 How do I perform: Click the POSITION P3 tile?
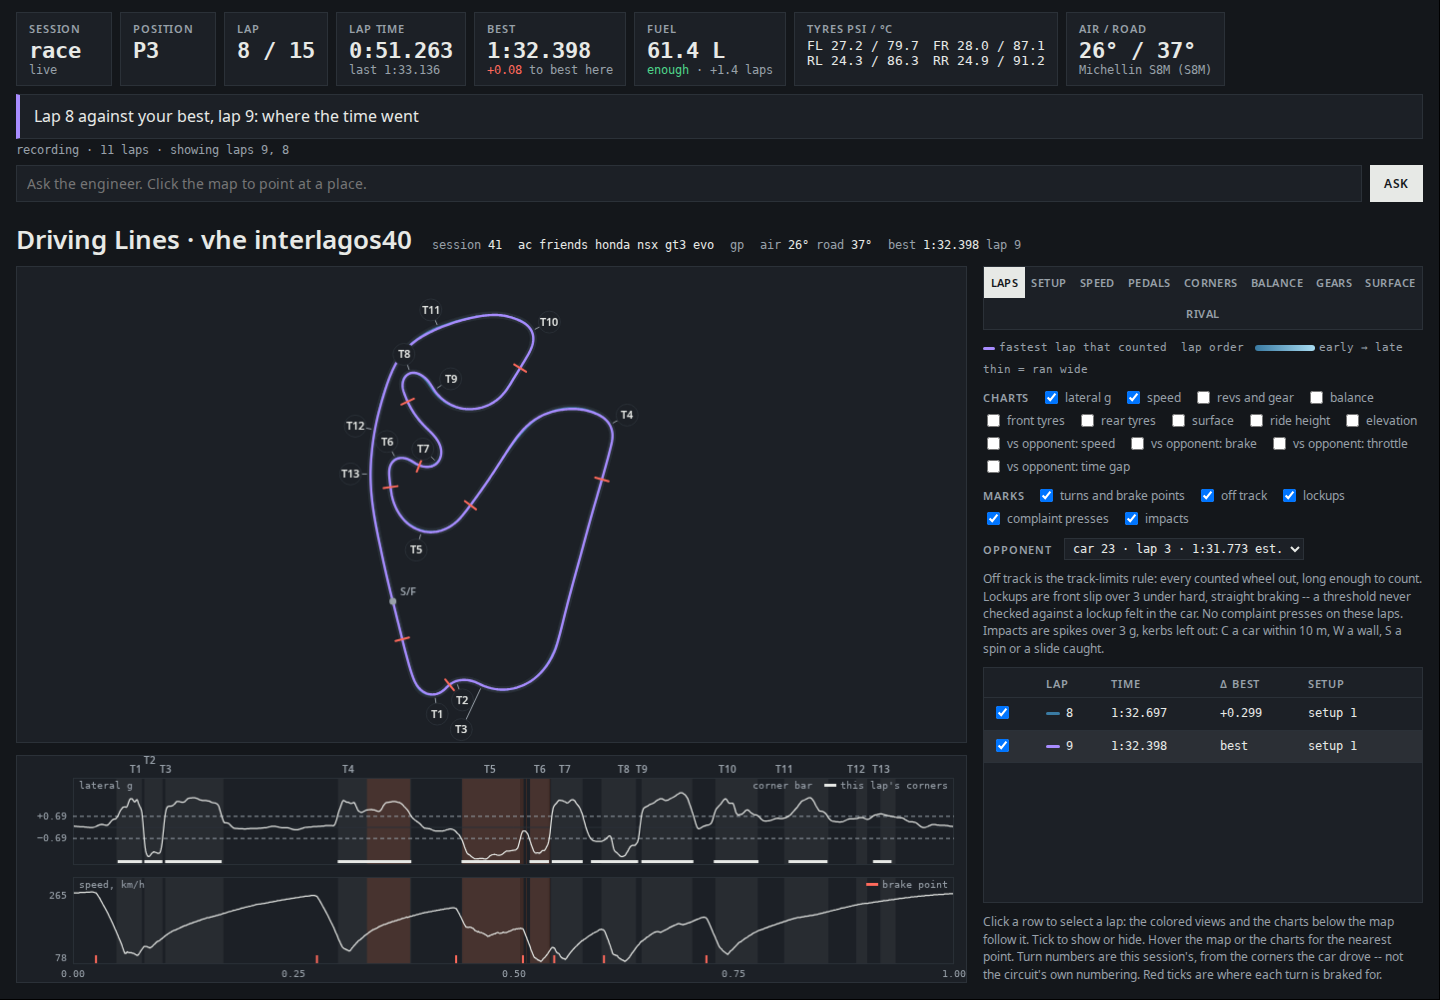[168, 49]
